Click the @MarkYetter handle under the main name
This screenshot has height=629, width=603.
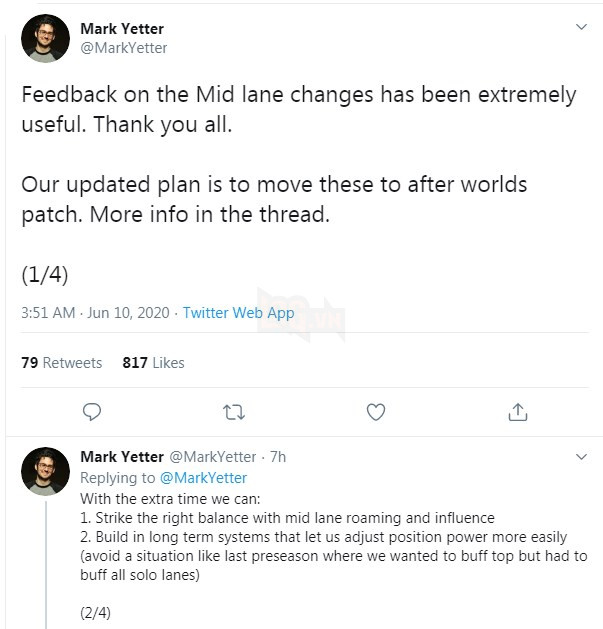point(123,48)
